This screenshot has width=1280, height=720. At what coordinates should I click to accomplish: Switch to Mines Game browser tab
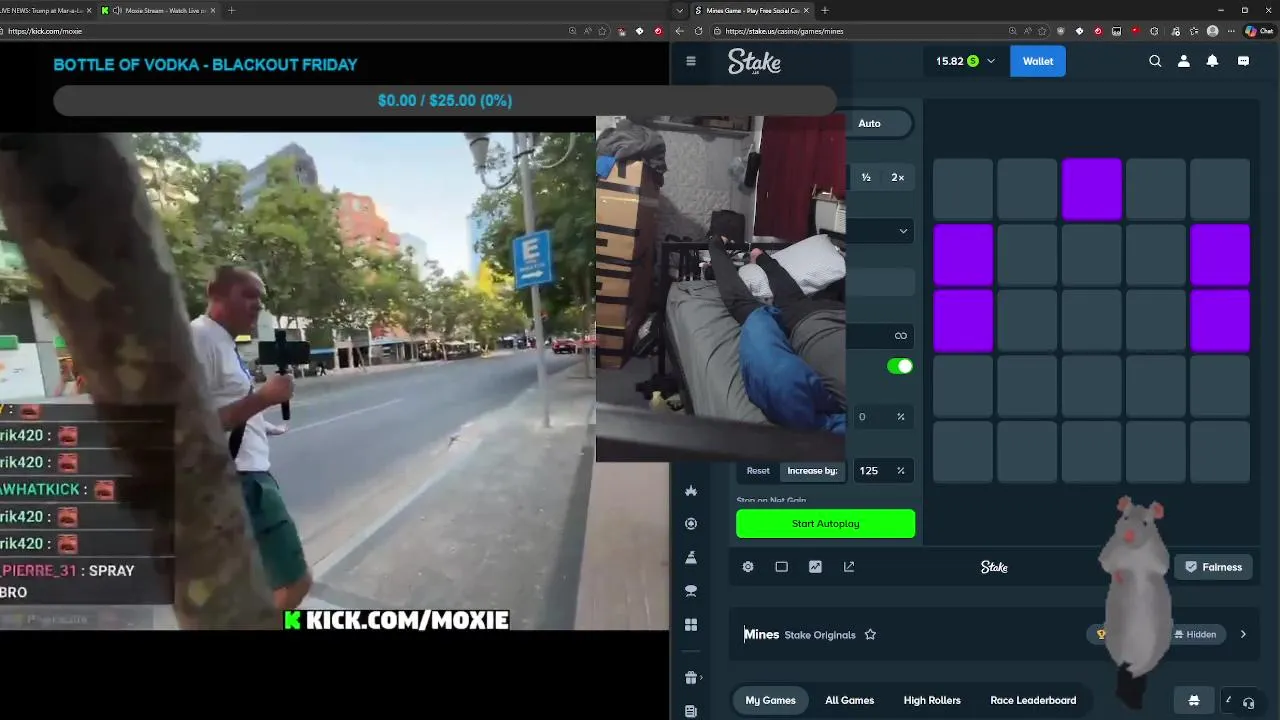pos(751,10)
